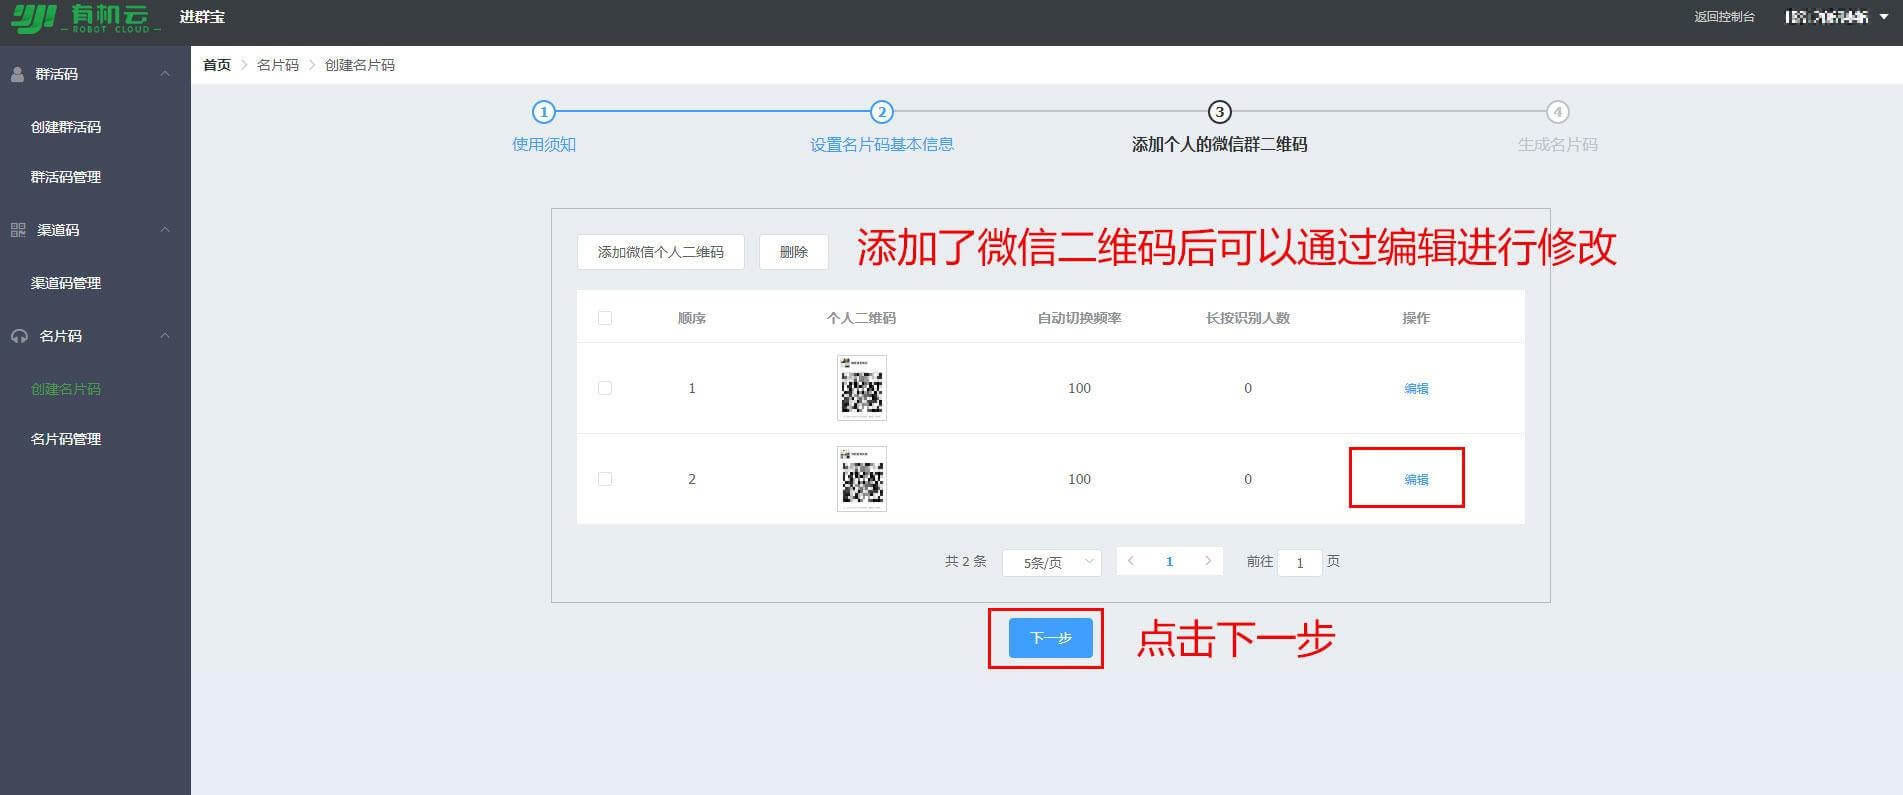This screenshot has height=795, width=1903.
Task: Click the 设置名片码基本信息 step label
Action: click(882, 144)
